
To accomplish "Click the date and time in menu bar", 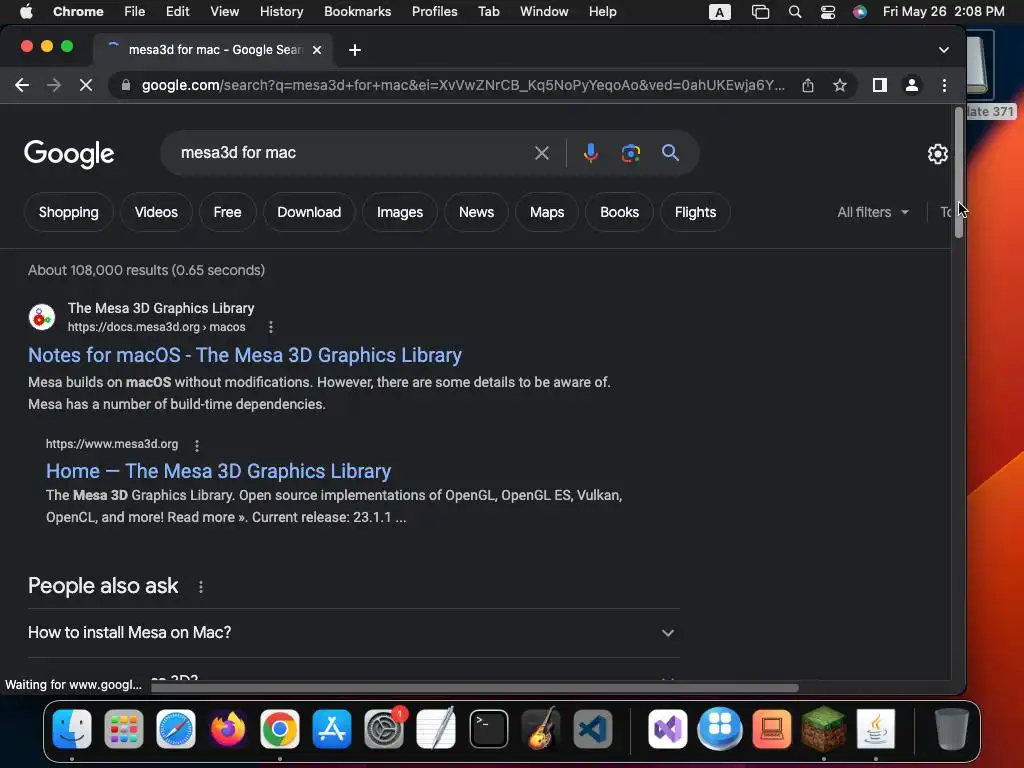I will [944, 12].
